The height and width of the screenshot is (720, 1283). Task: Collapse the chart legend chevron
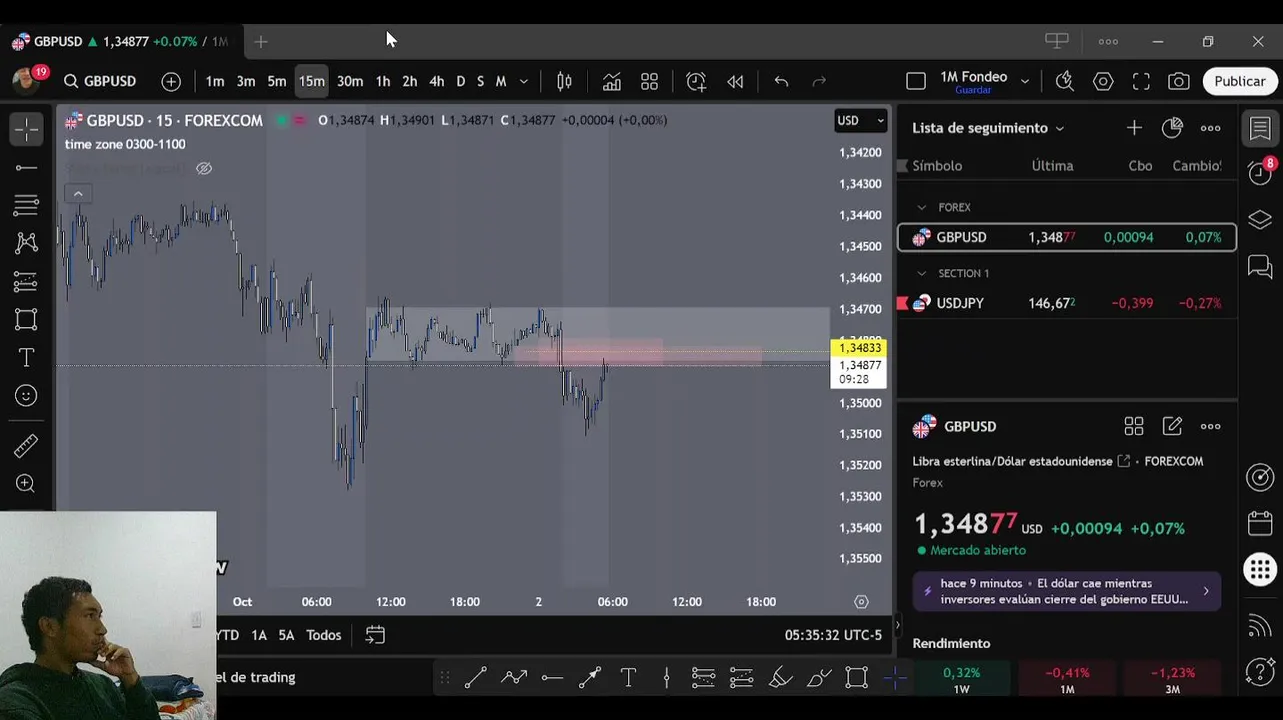click(x=78, y=194)
